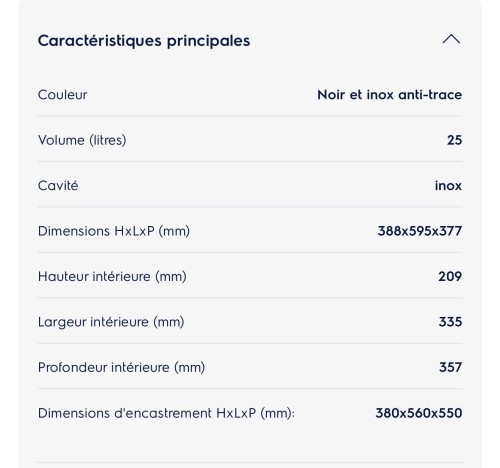Click the word Caractéristiques in the heading
Image resolution: width=500 pixels, height=468 pixels.
[x=100, y=41]
